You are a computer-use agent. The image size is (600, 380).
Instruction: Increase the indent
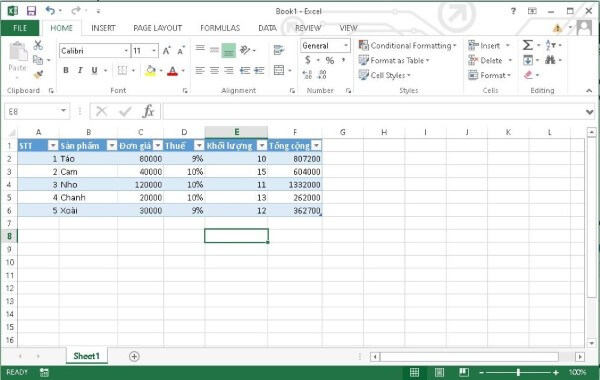(x=259, y=70)
